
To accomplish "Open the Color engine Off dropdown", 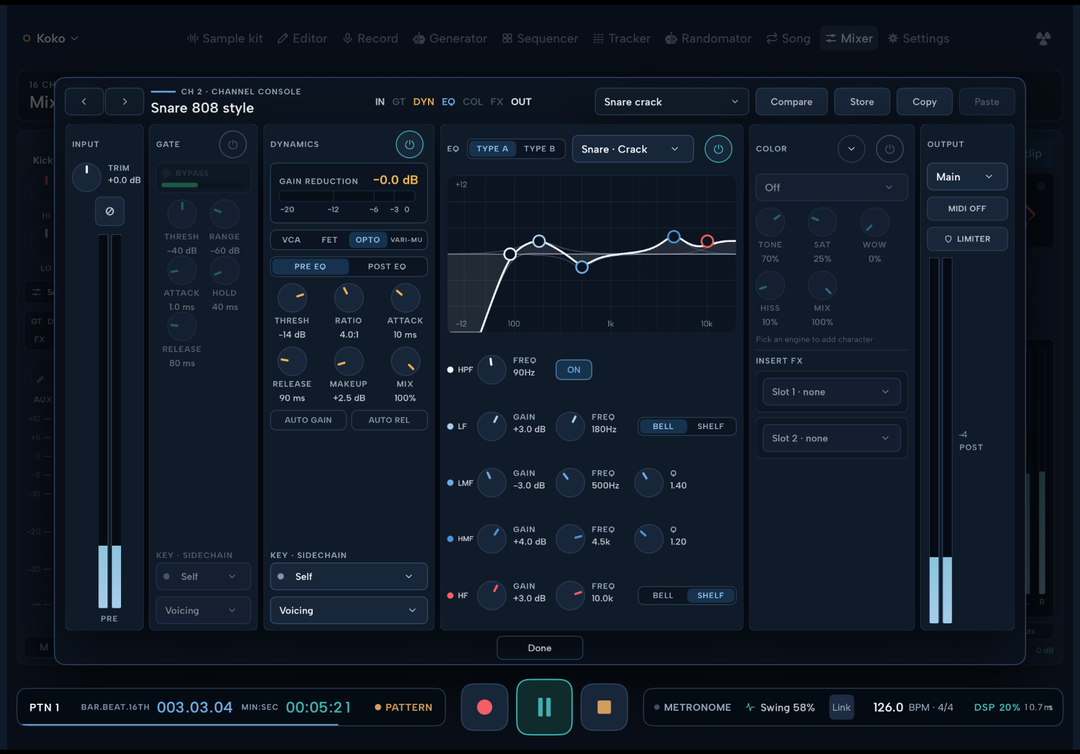I will [831, 187].
